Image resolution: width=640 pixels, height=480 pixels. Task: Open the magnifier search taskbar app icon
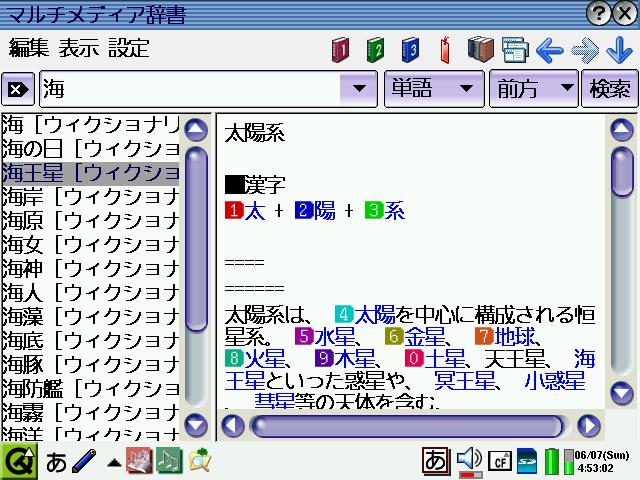pos(200,461)
